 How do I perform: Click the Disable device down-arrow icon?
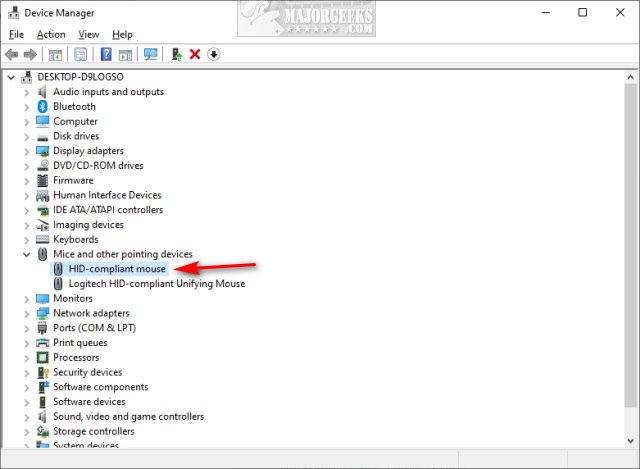pyautogui.click(x=213, y=54)
